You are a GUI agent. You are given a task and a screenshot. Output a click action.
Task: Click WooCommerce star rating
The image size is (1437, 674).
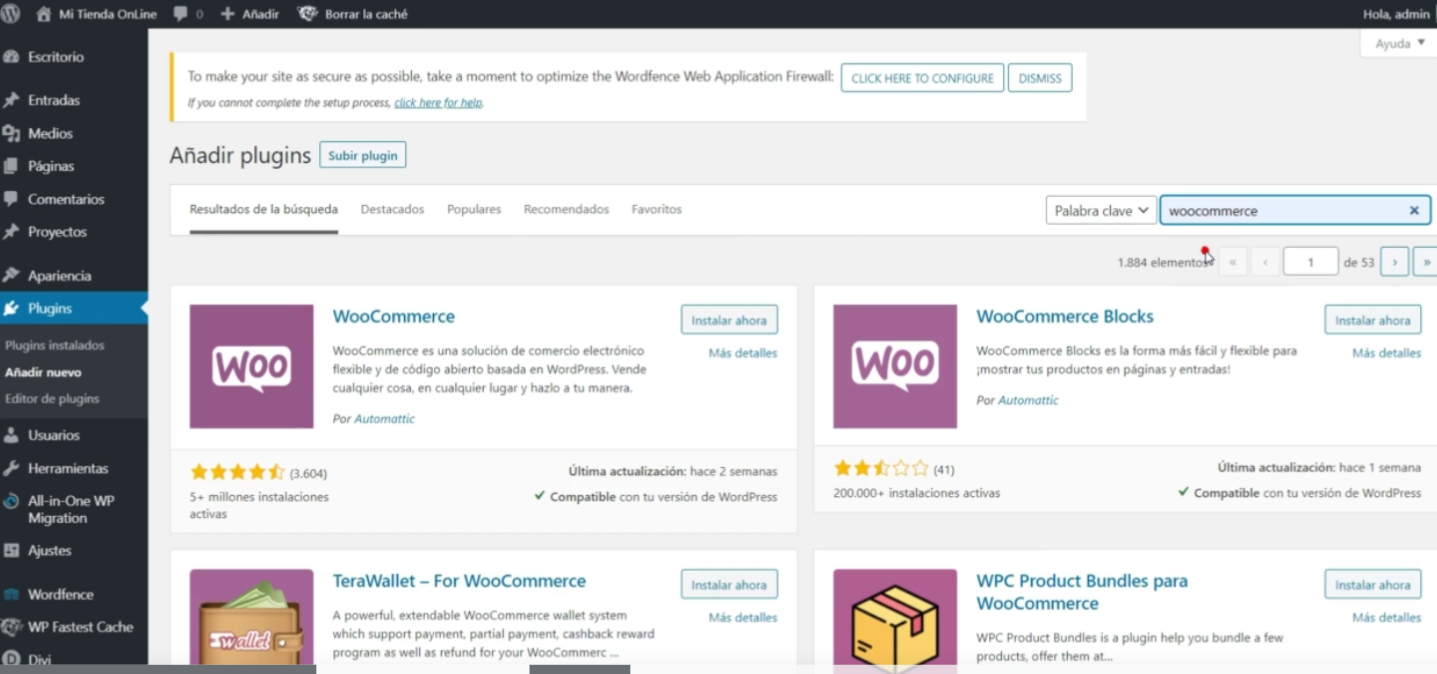point(237,472)
